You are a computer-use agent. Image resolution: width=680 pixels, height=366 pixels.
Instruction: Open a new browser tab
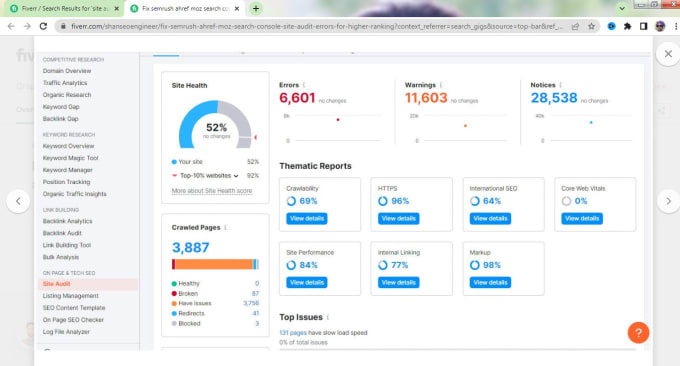256,9
